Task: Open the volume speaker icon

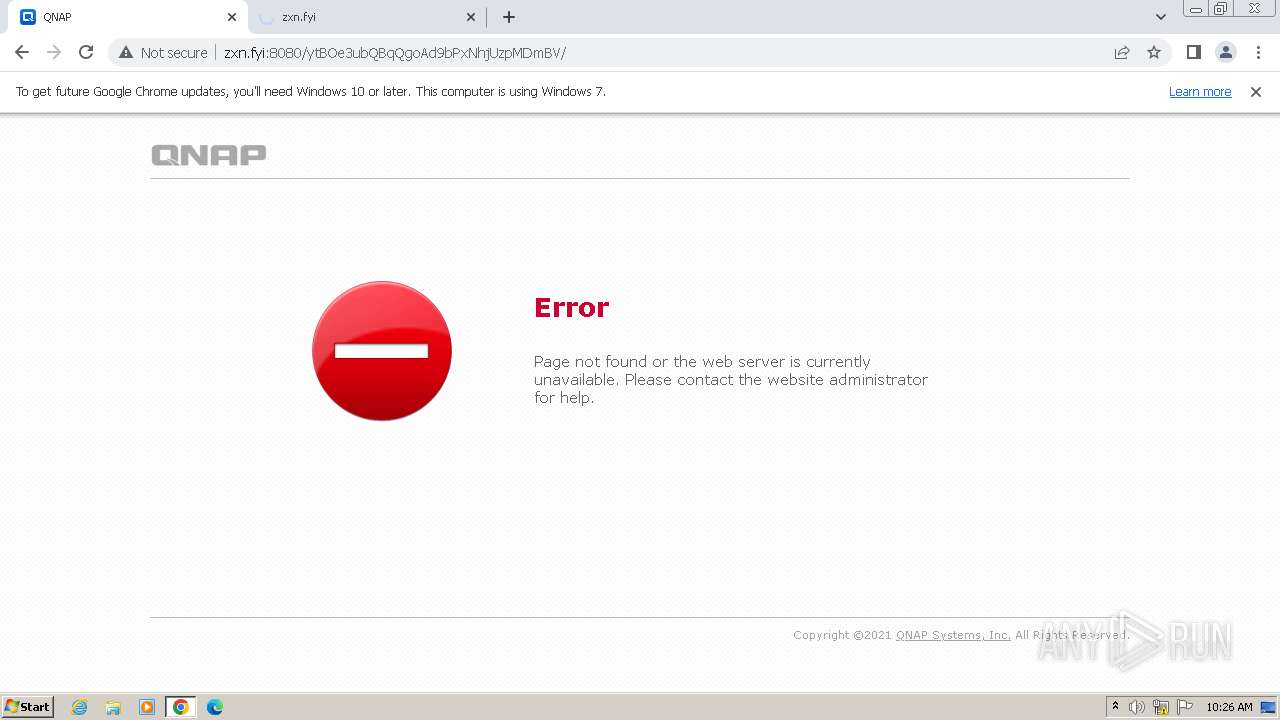Action: 1137,707
